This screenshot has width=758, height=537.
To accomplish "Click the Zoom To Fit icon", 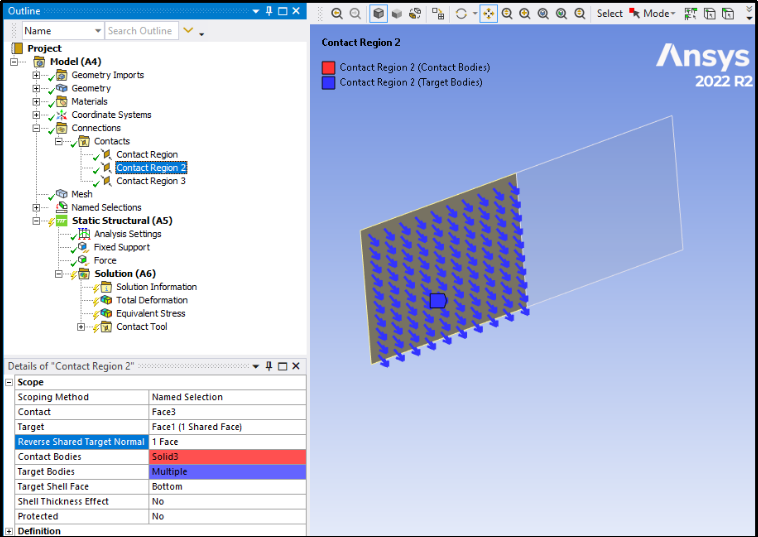I will [x=543, y=14].
